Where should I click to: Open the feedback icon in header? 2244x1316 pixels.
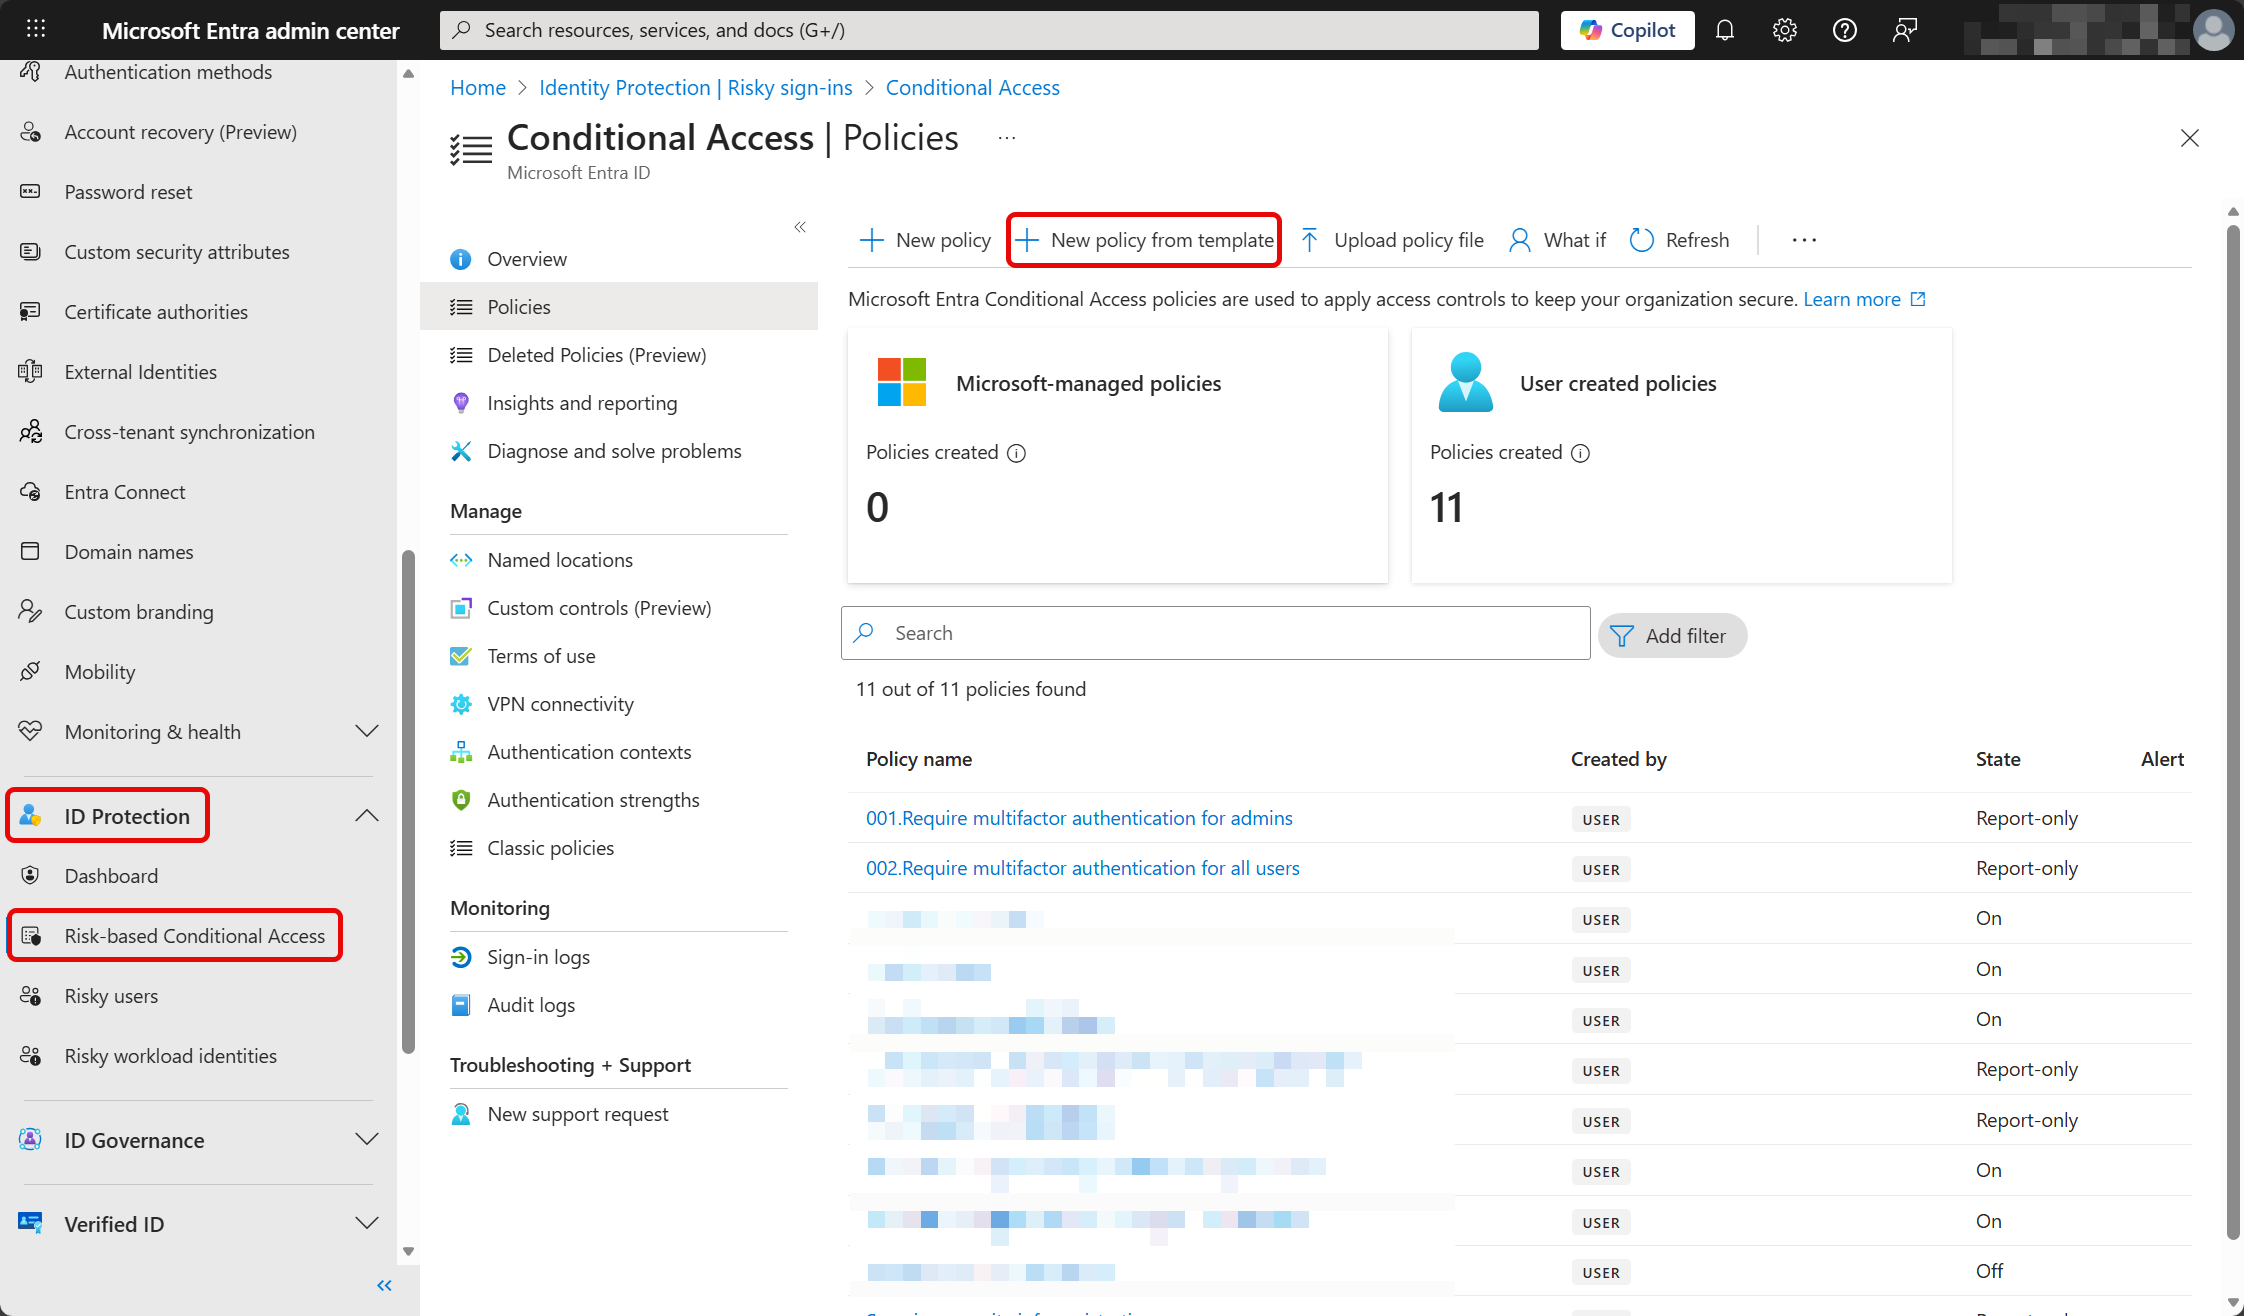(x=1904, y=30)
